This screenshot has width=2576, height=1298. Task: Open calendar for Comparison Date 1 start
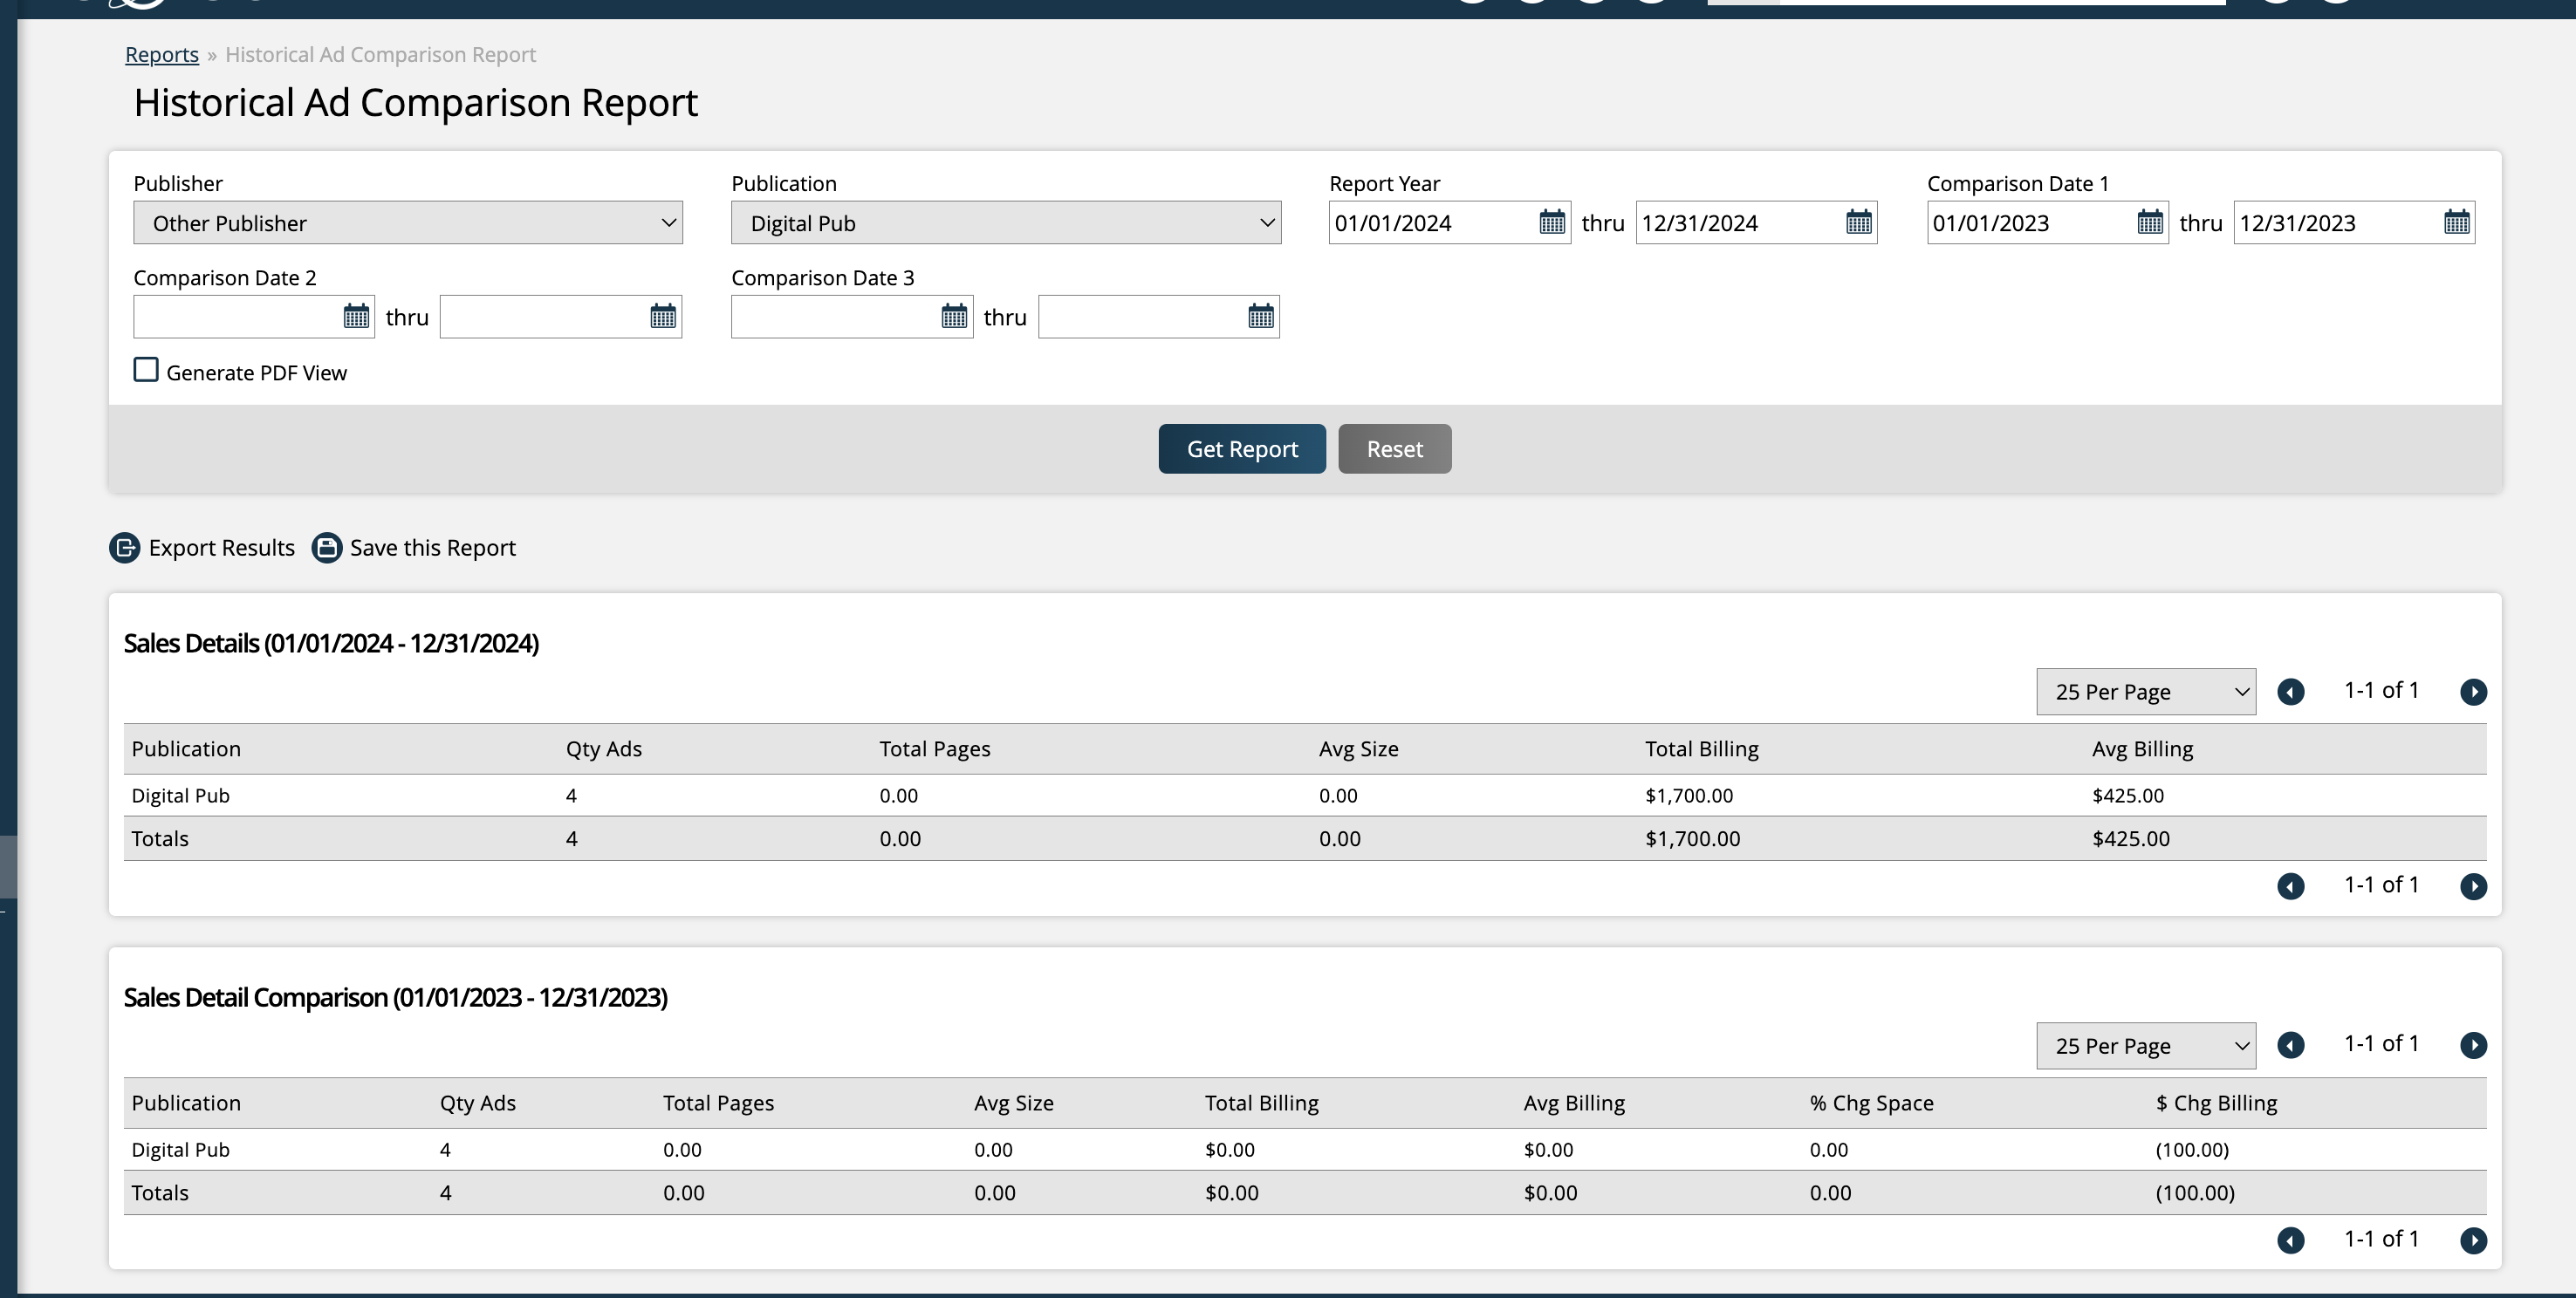pos(2149,222)
